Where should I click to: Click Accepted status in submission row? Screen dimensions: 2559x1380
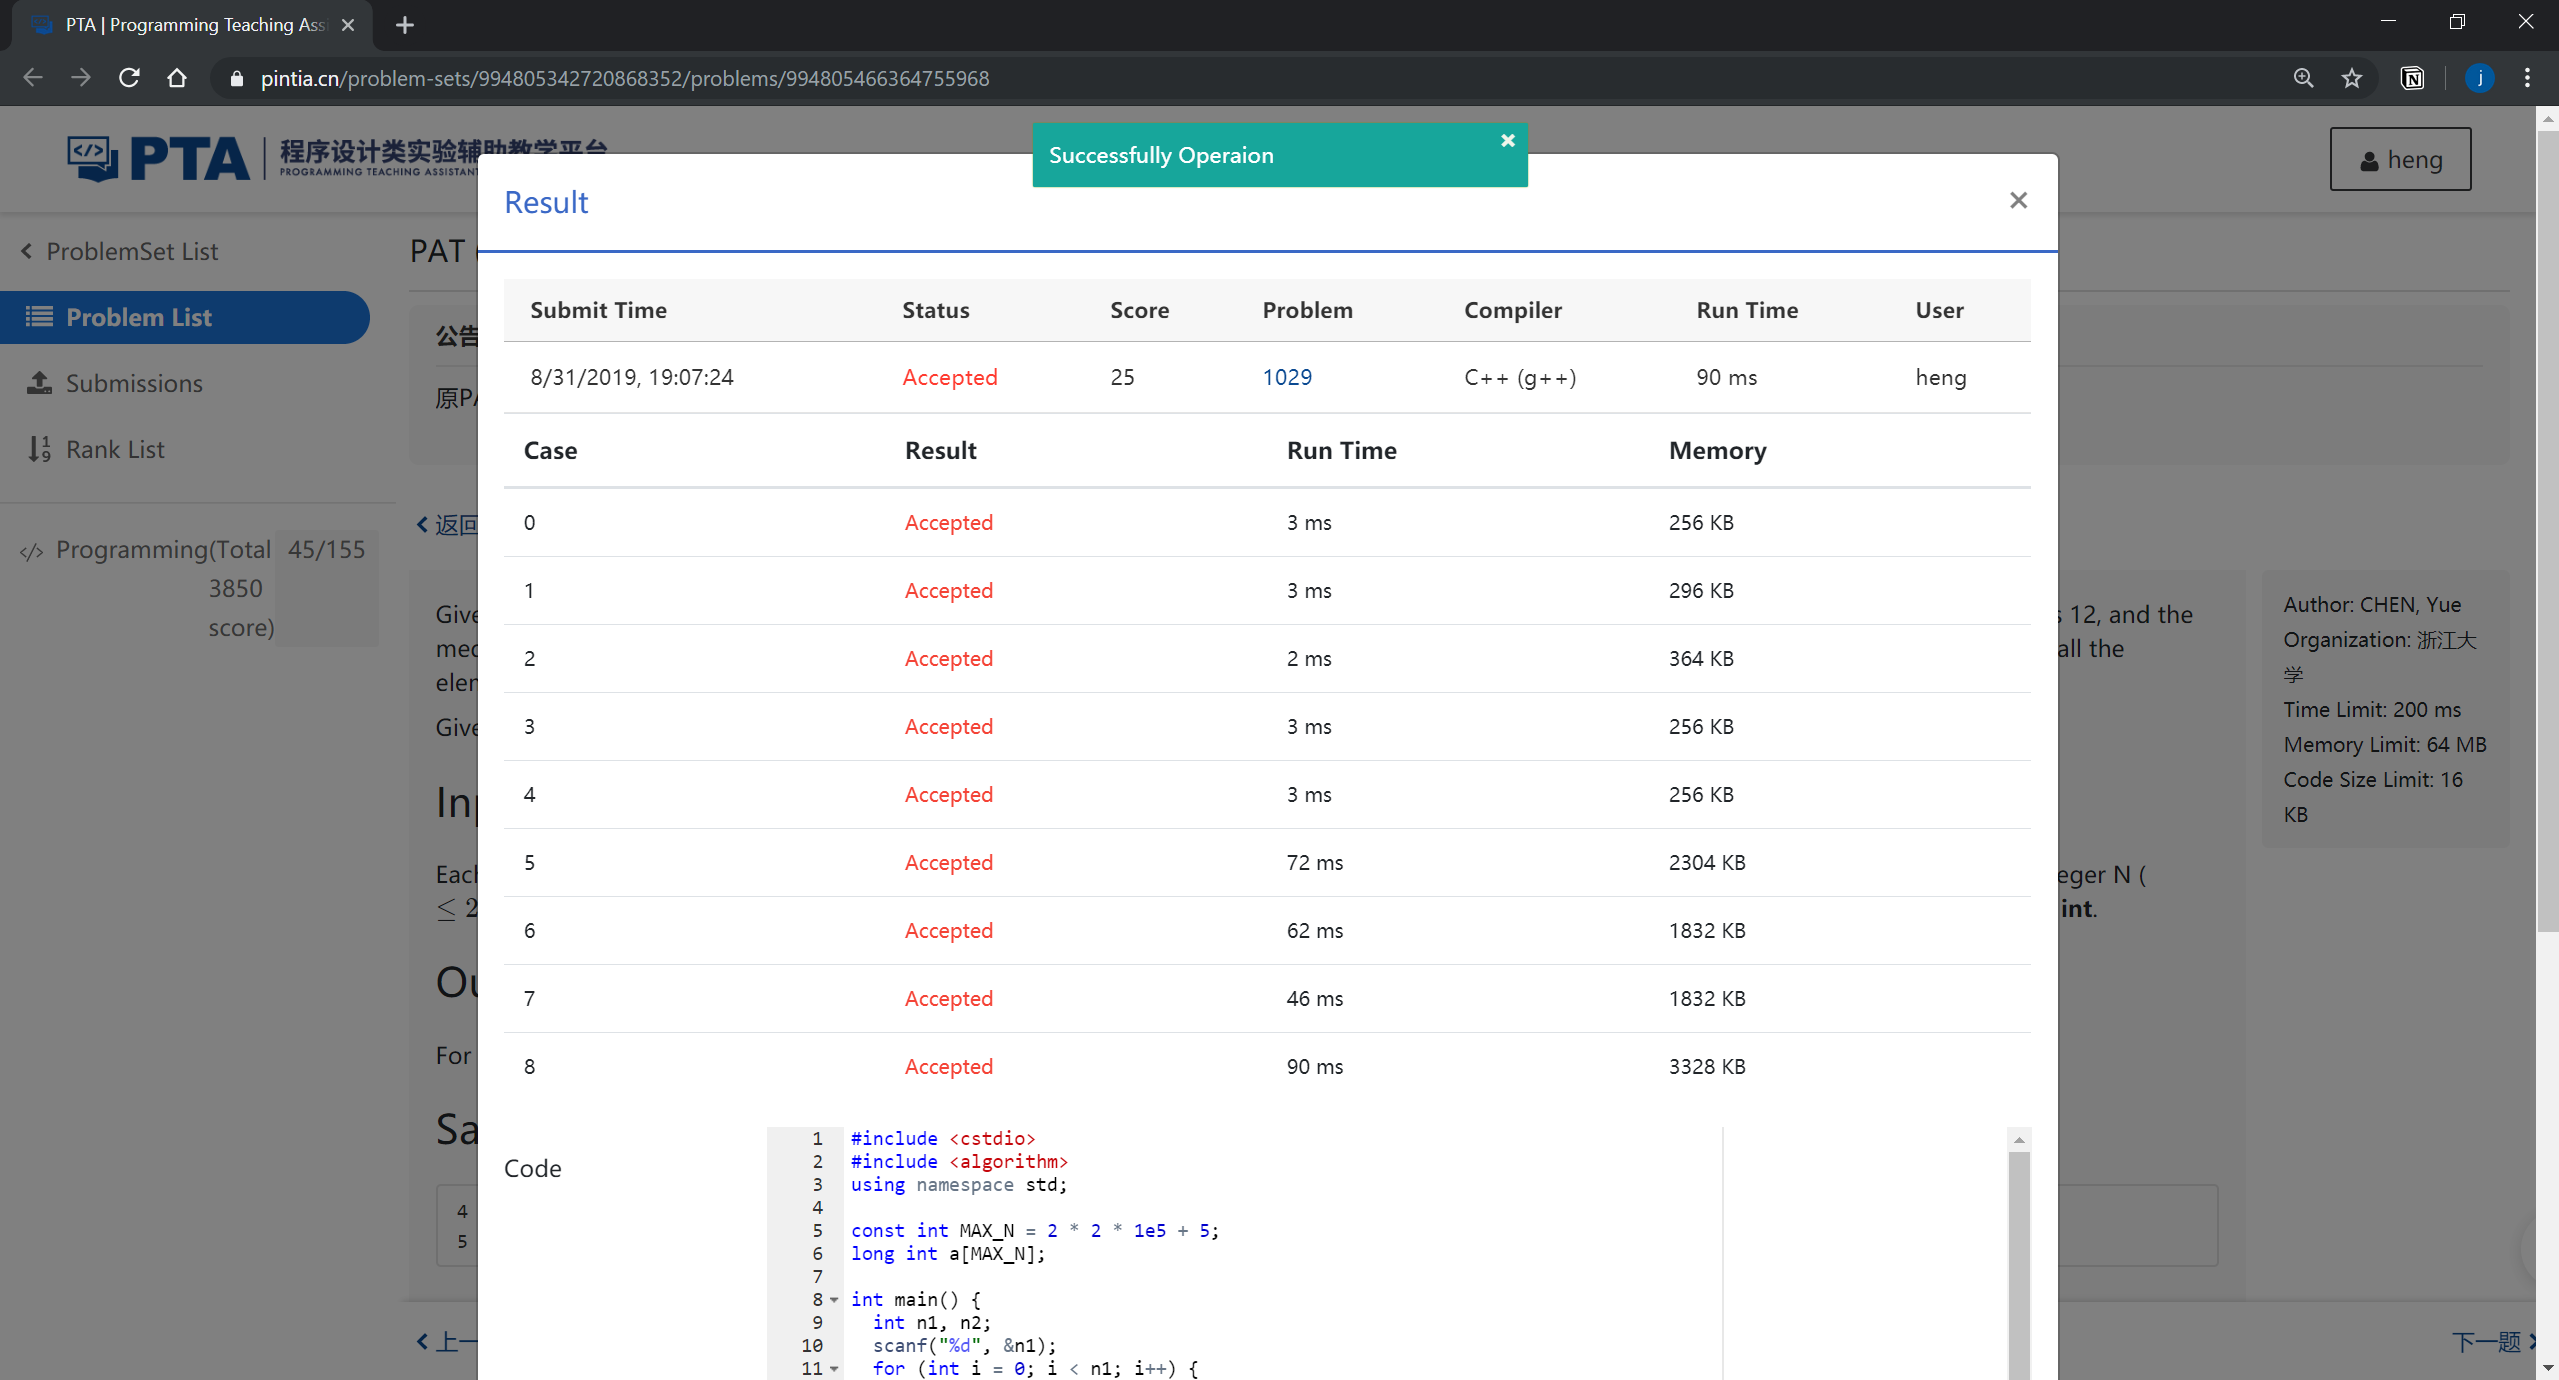[x=950, y=377]
